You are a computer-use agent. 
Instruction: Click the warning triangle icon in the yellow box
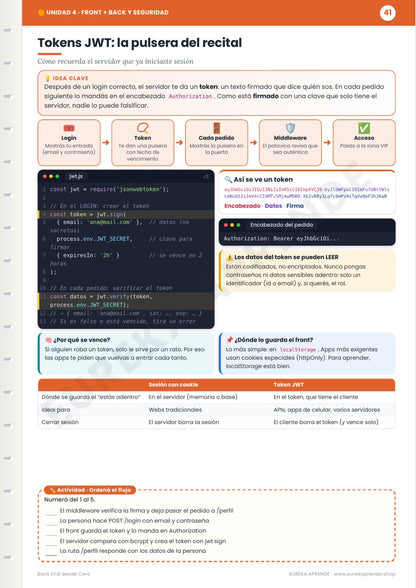[229, 257]
